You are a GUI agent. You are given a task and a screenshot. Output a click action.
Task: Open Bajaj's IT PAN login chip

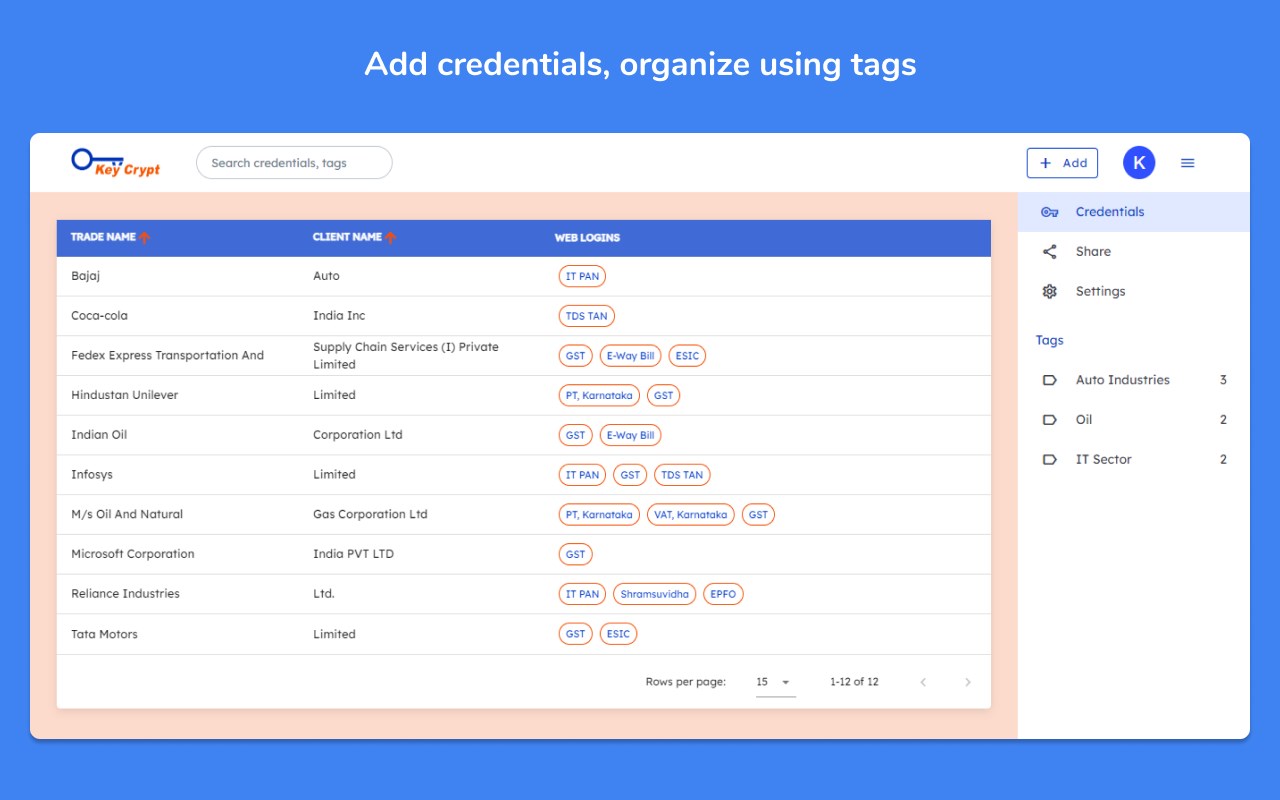click(x=582, y=276)
